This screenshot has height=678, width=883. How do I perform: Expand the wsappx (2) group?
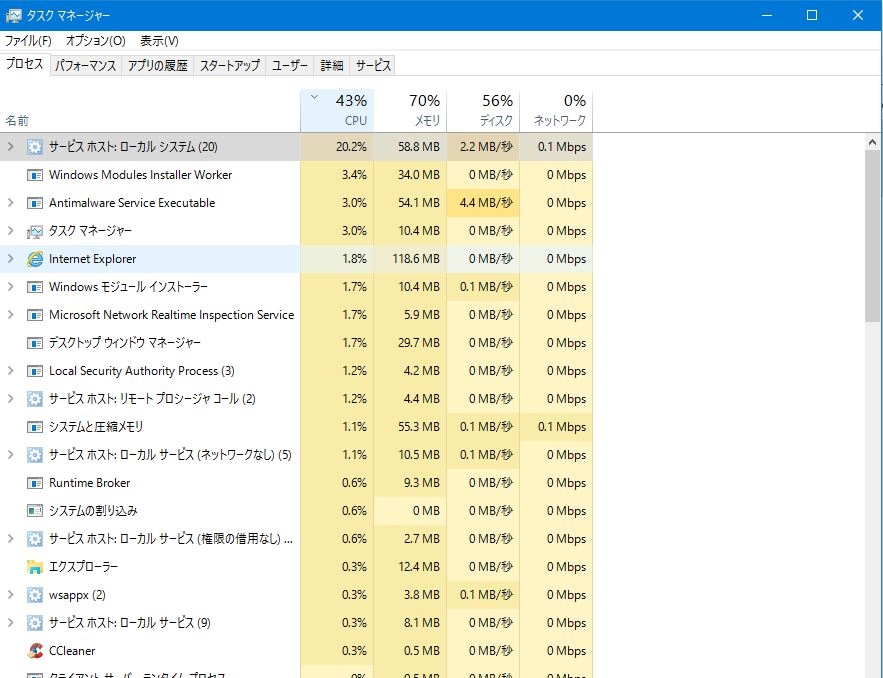[x=10, y=595]
